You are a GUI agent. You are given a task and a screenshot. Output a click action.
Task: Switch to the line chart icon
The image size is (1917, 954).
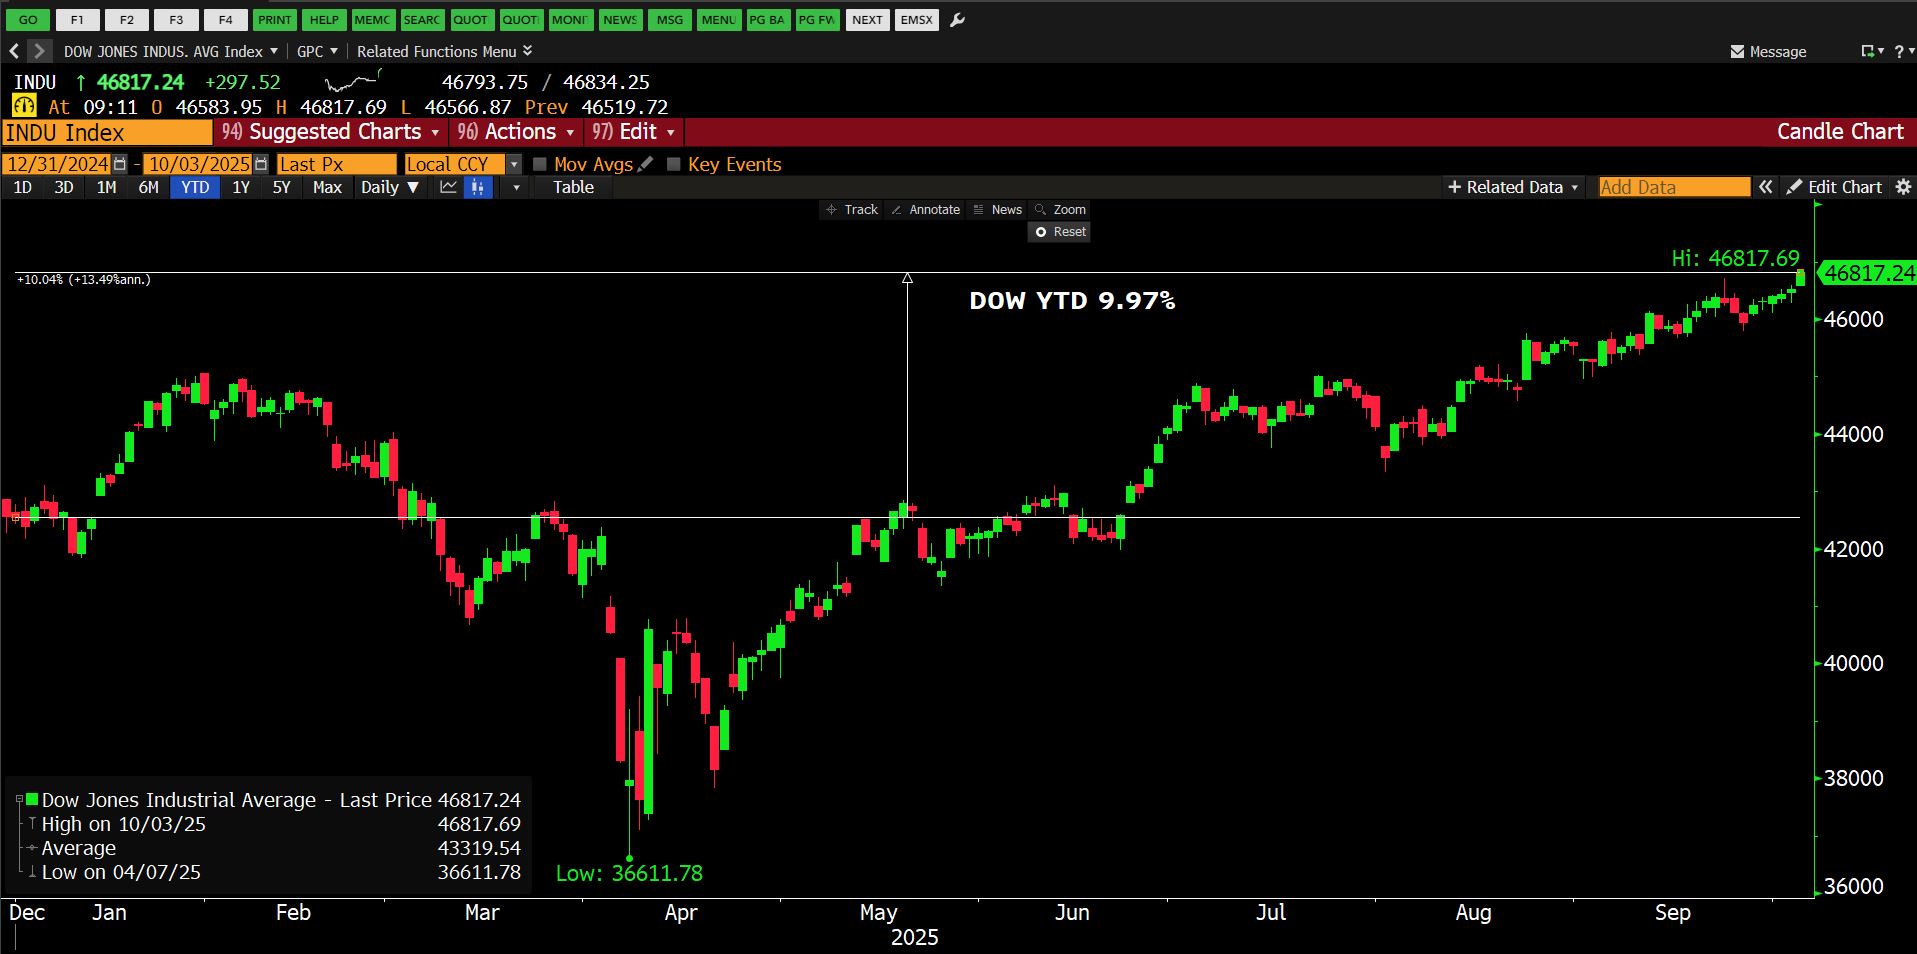[448, 187]
